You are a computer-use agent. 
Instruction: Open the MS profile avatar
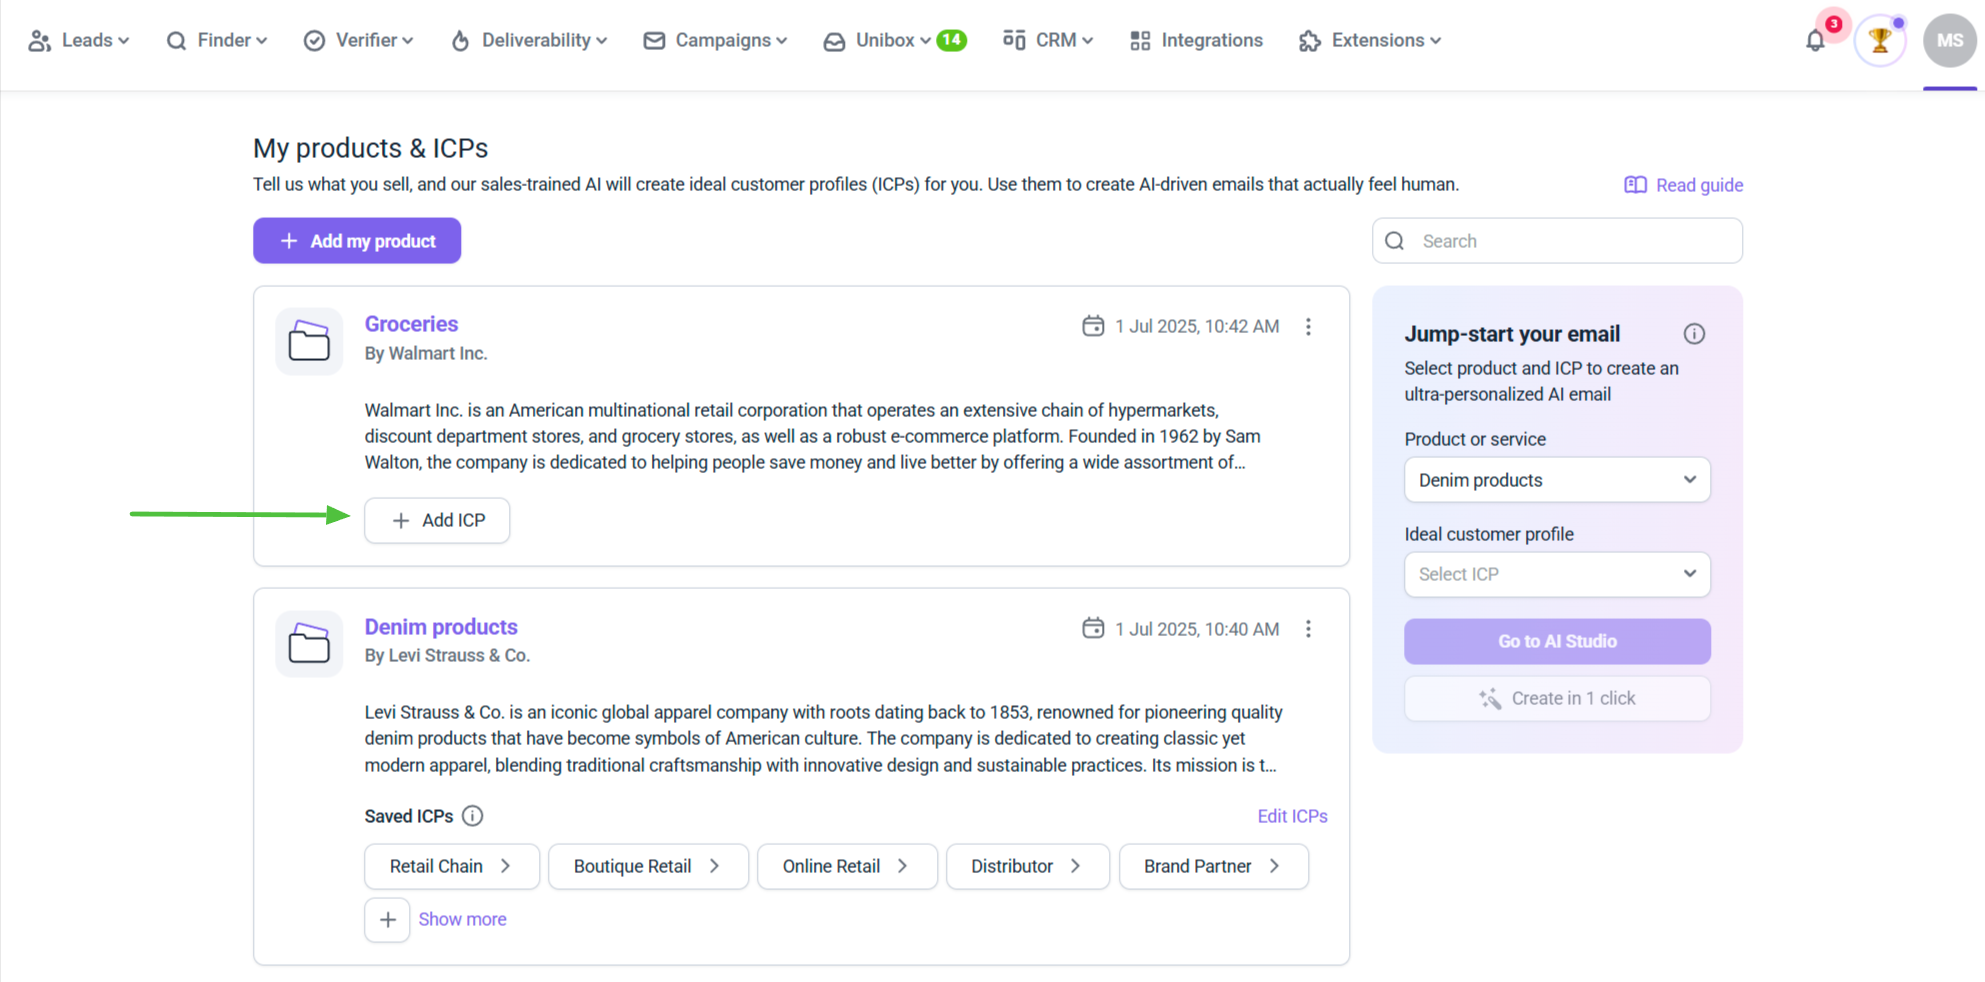(x=1949, y=41)
